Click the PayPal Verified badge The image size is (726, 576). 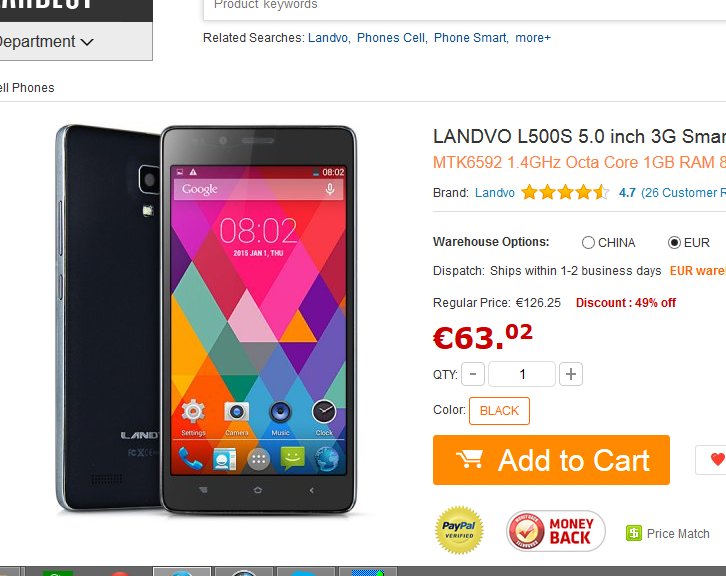point(459,530)
